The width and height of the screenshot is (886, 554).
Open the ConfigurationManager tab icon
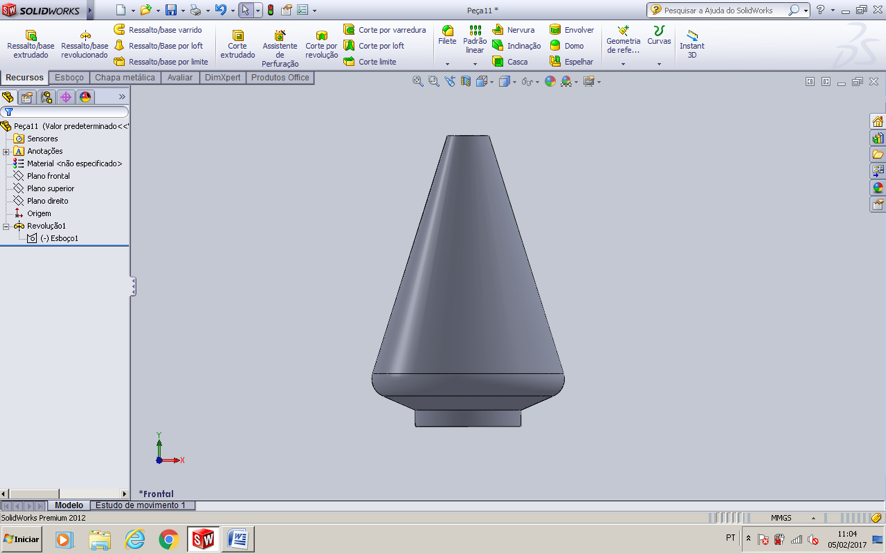coord(46,97)
